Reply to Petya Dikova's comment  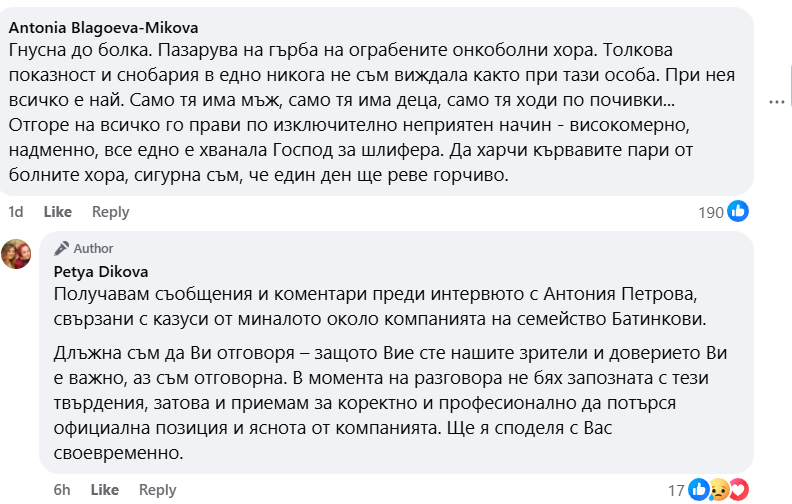157,490
